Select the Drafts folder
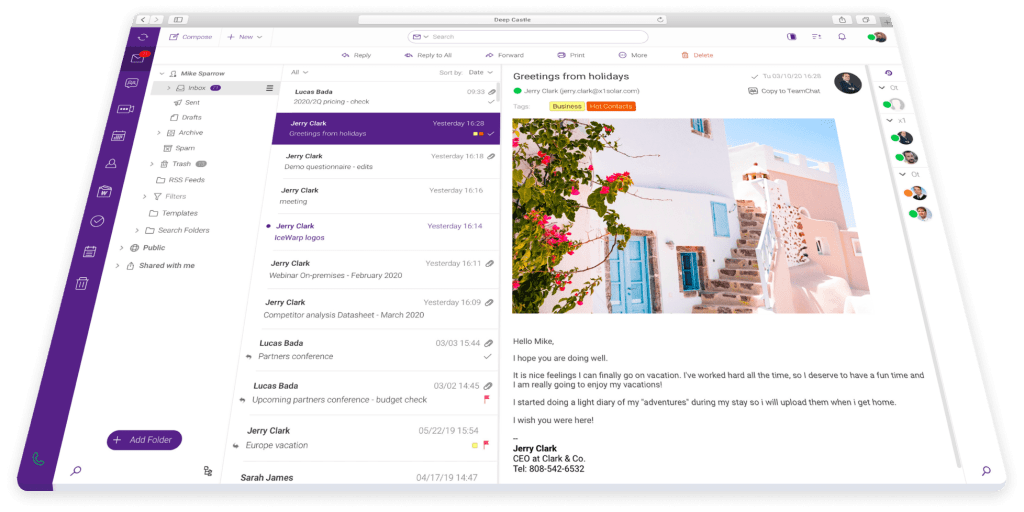Viewport: 1024px width, 512px height. click(191, 117)
